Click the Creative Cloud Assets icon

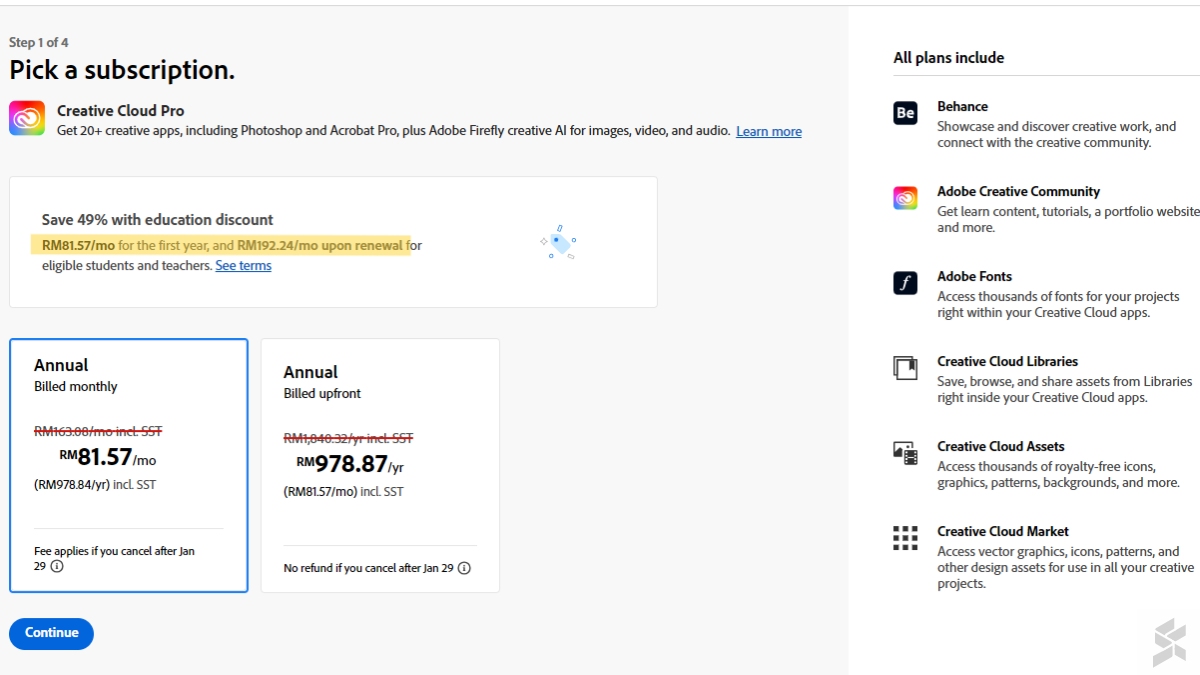coord(905,454)
